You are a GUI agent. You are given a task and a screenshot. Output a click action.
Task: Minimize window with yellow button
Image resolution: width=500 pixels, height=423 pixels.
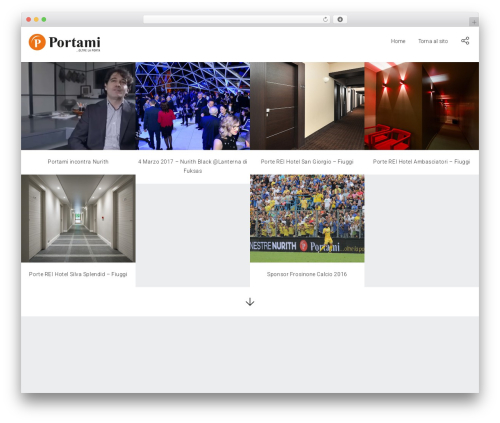36,20
